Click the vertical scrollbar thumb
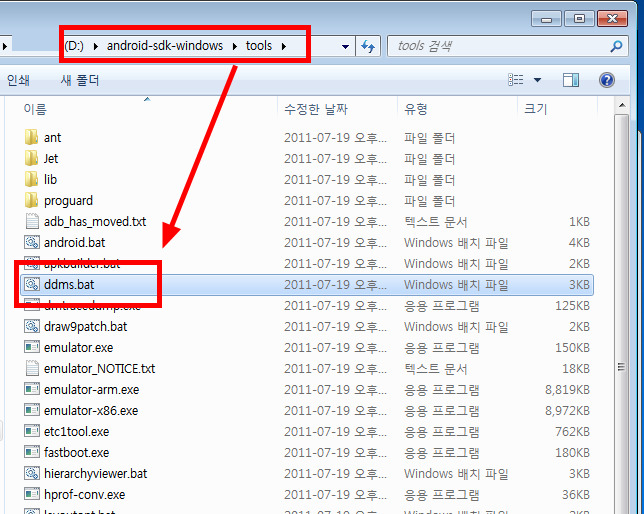This screenshot has height=514, width=644. click(x=622, y=367)
